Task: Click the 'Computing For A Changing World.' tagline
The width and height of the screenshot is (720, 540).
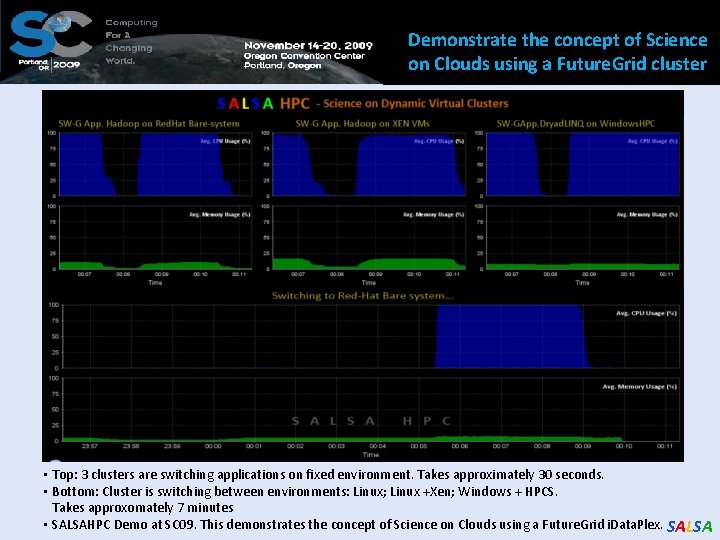Action: [x=131, y=41]
